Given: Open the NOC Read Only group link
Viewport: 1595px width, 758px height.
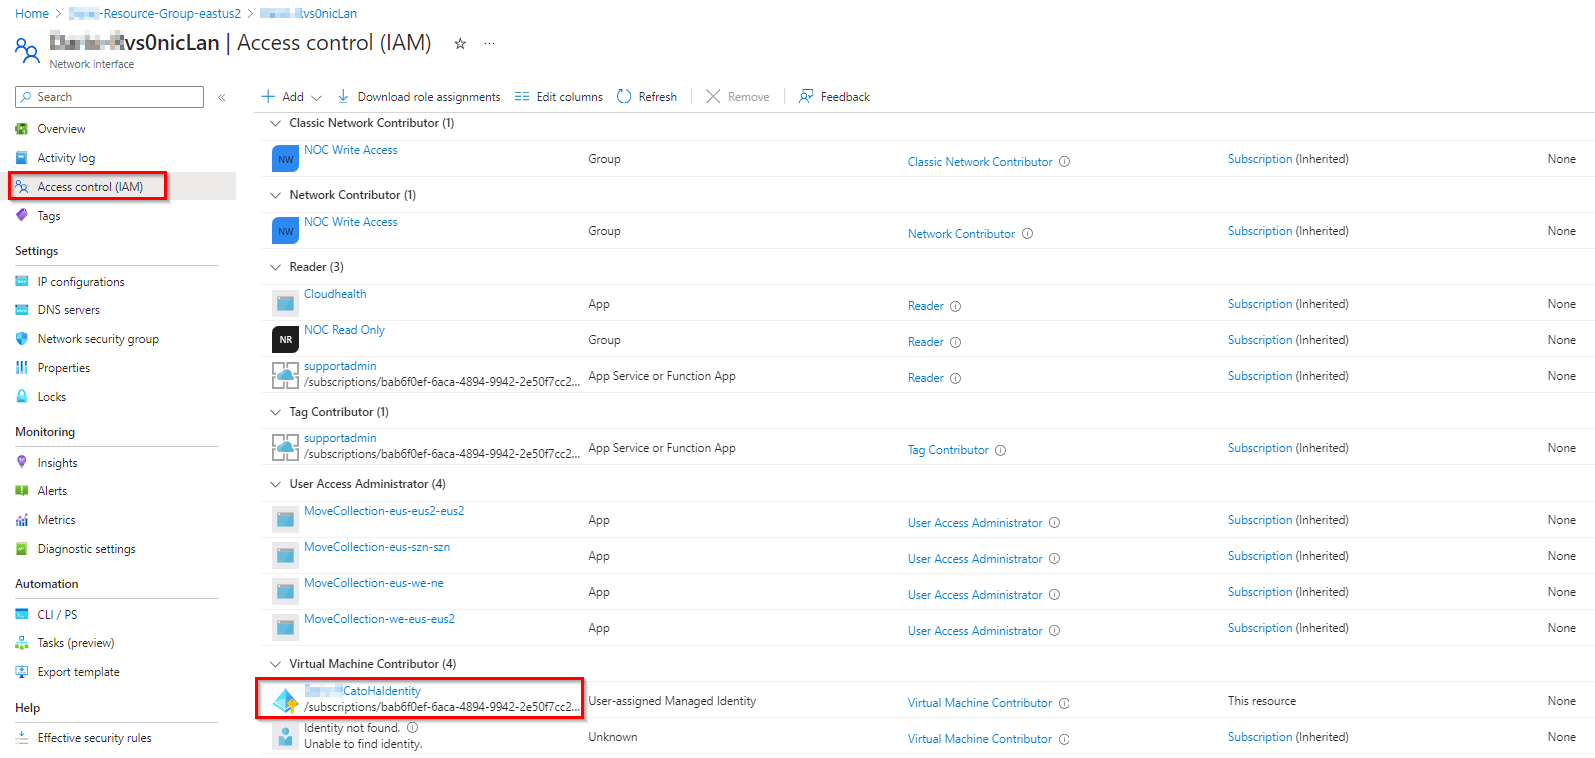Looking at the screenshot, I should pyautogui.click(x=344, y=330).
